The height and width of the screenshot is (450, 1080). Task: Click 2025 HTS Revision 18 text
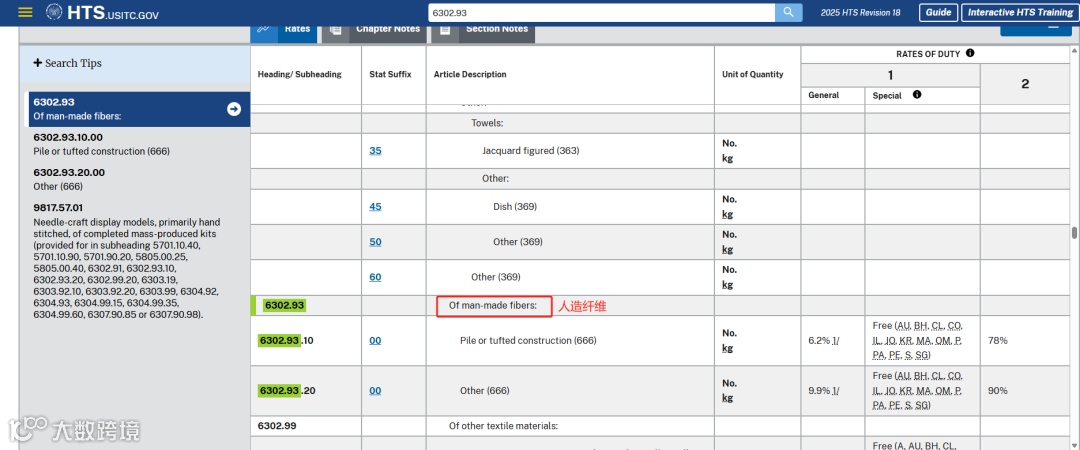coord(860,12)
